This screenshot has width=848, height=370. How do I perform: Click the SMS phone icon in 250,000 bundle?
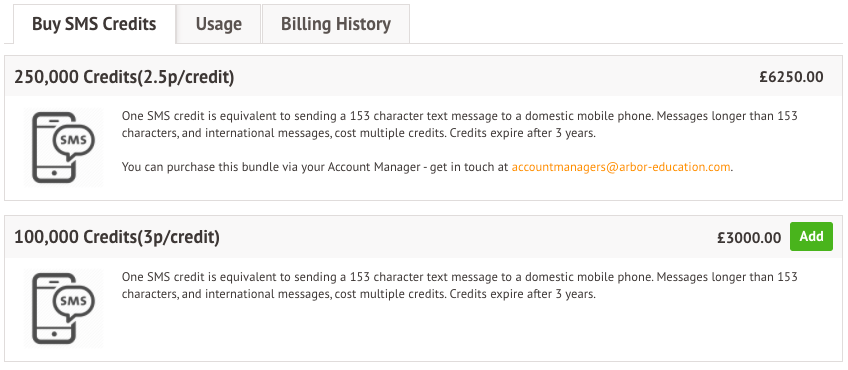tap(63, 147)
